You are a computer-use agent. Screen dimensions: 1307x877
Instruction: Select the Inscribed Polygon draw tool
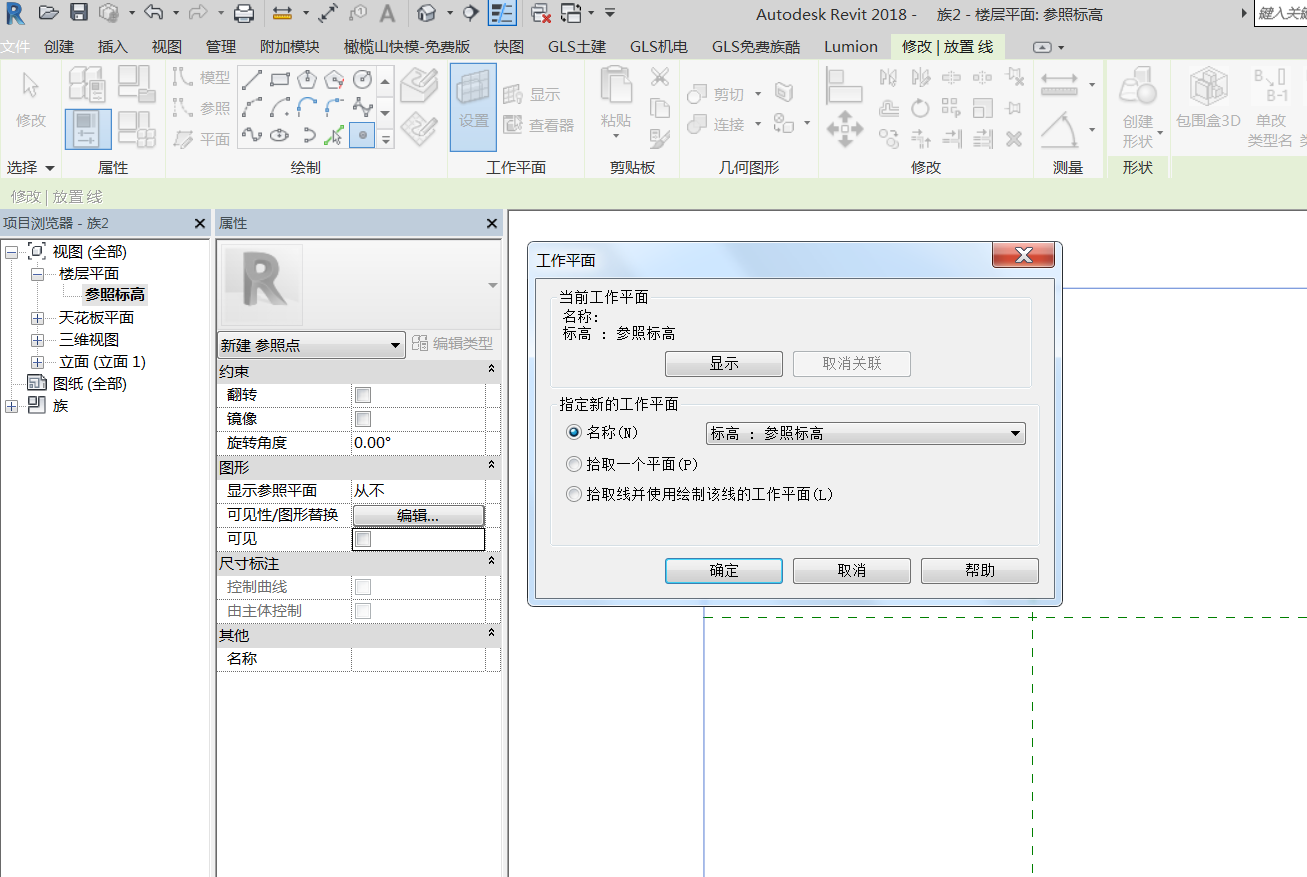tap(307, 78)
